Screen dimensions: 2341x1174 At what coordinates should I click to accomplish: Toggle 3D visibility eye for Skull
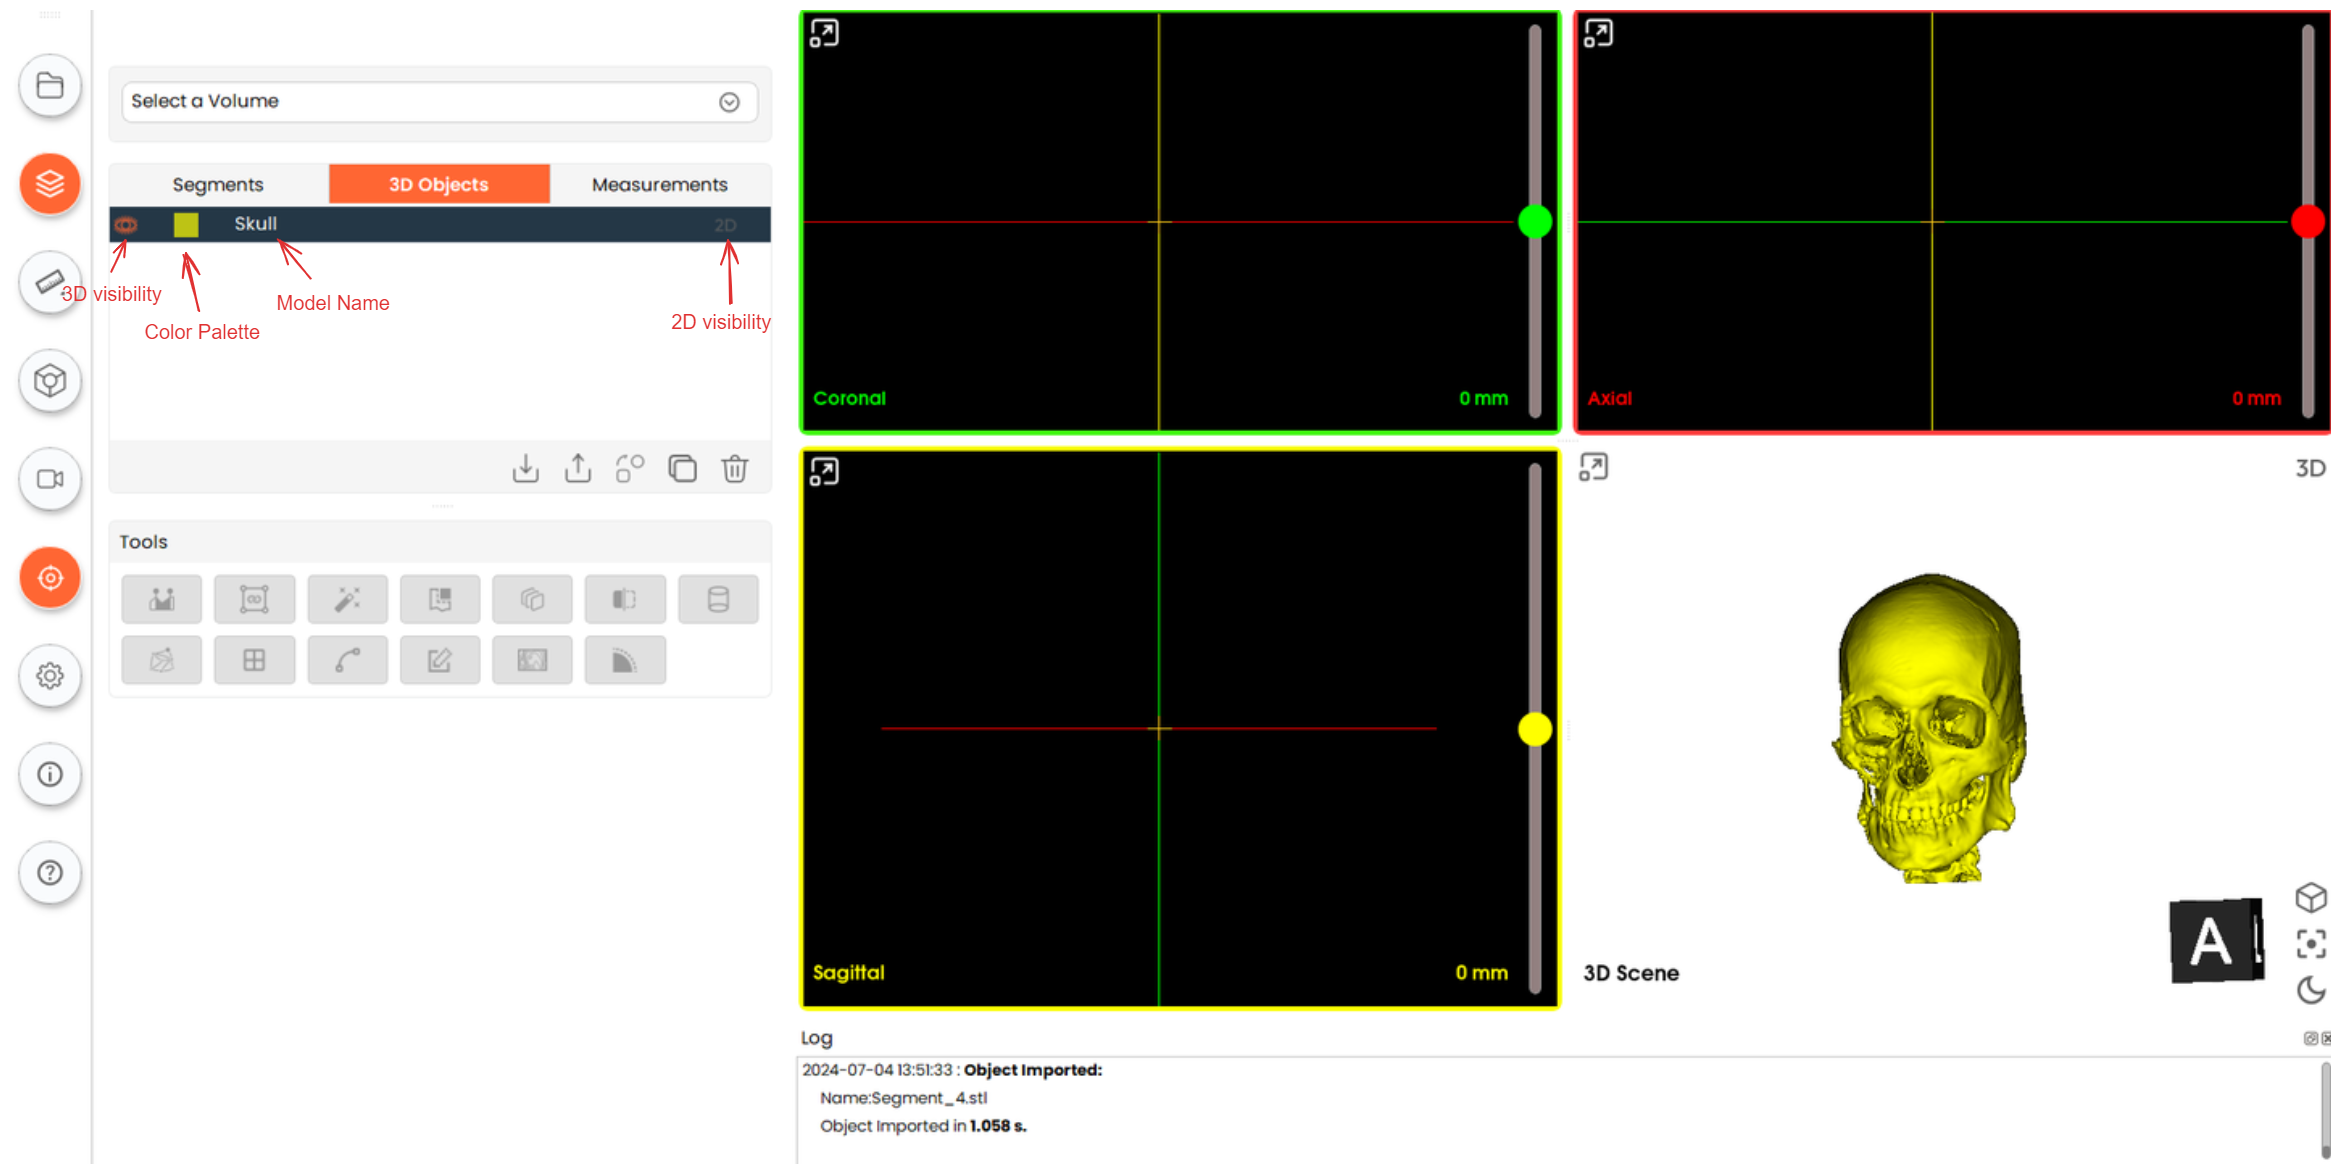tap(126, 224)
